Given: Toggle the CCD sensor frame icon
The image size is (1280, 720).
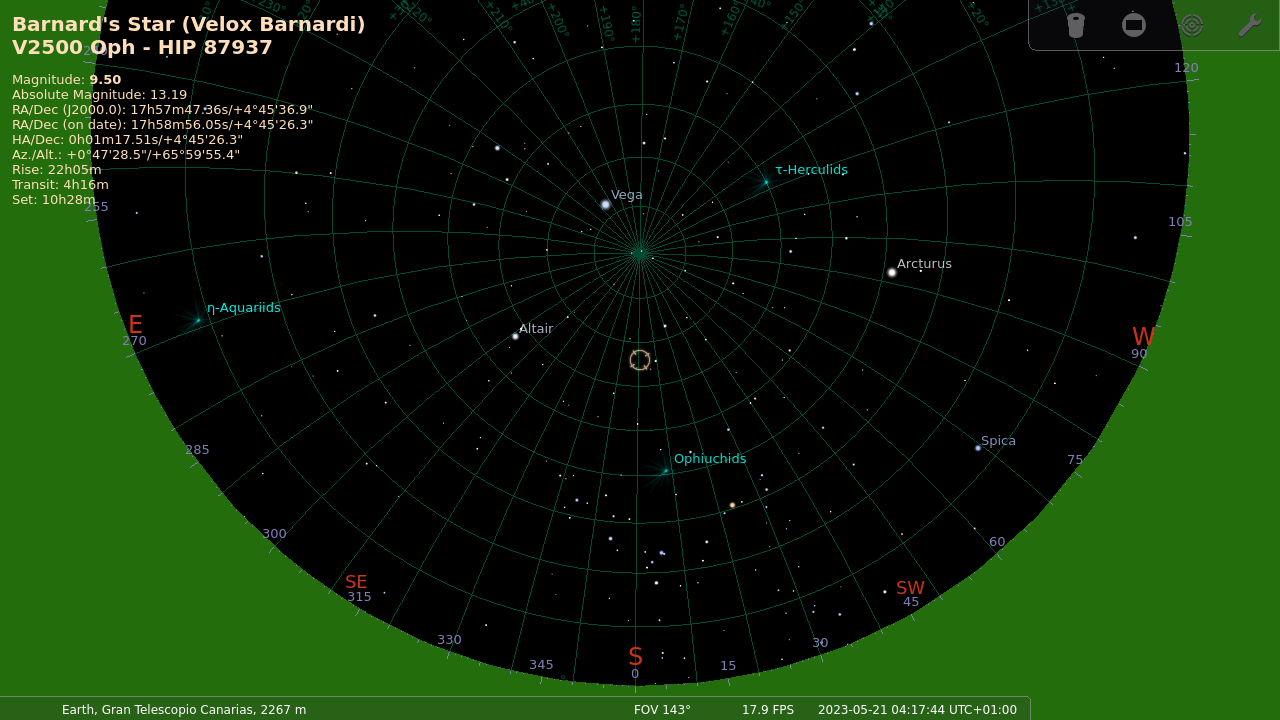Looking at the screenshot, I should 1134,25.
